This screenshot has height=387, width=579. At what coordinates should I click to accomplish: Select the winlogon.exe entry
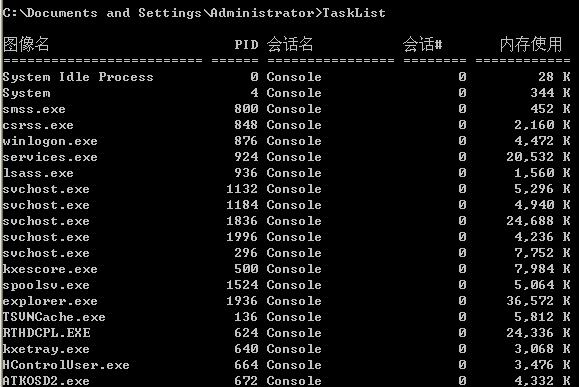click(50, 141)
